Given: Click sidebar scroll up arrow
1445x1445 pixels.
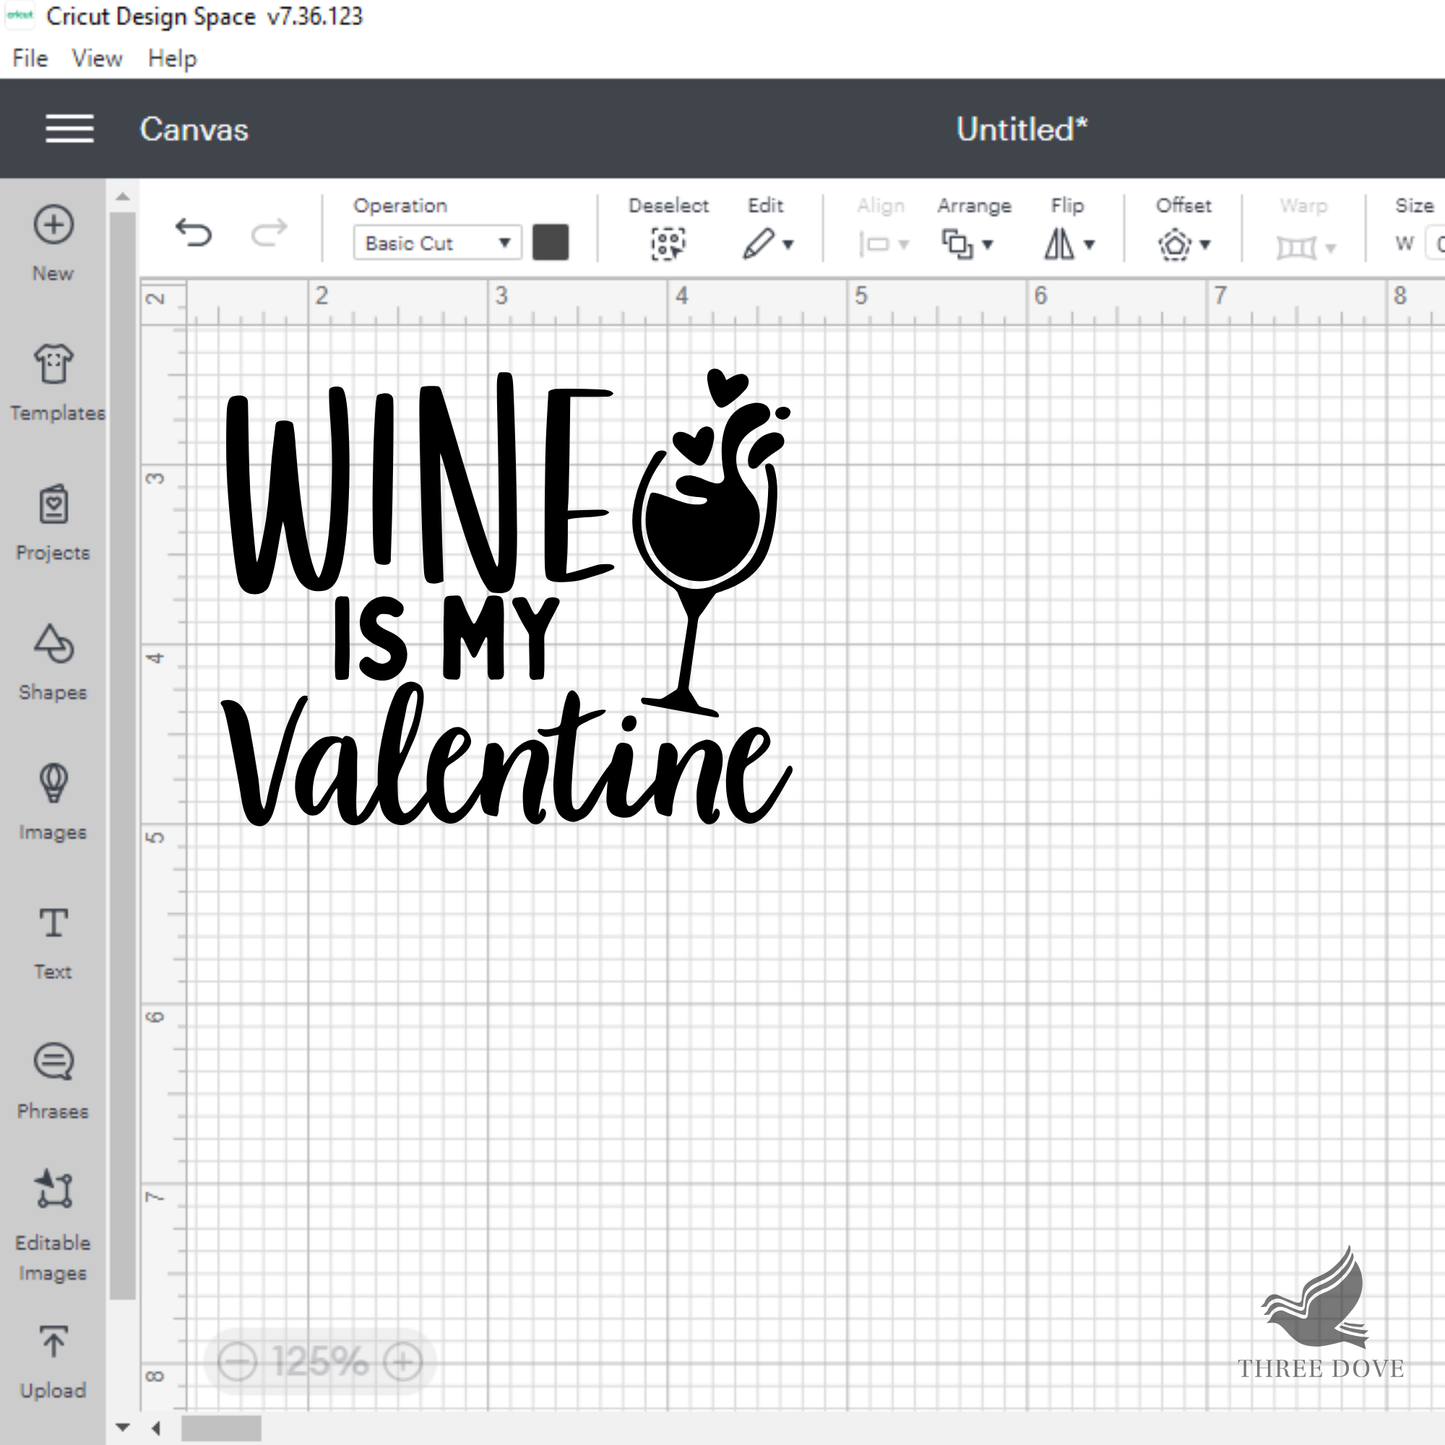Looking at the screenshot, I should 122,197.
